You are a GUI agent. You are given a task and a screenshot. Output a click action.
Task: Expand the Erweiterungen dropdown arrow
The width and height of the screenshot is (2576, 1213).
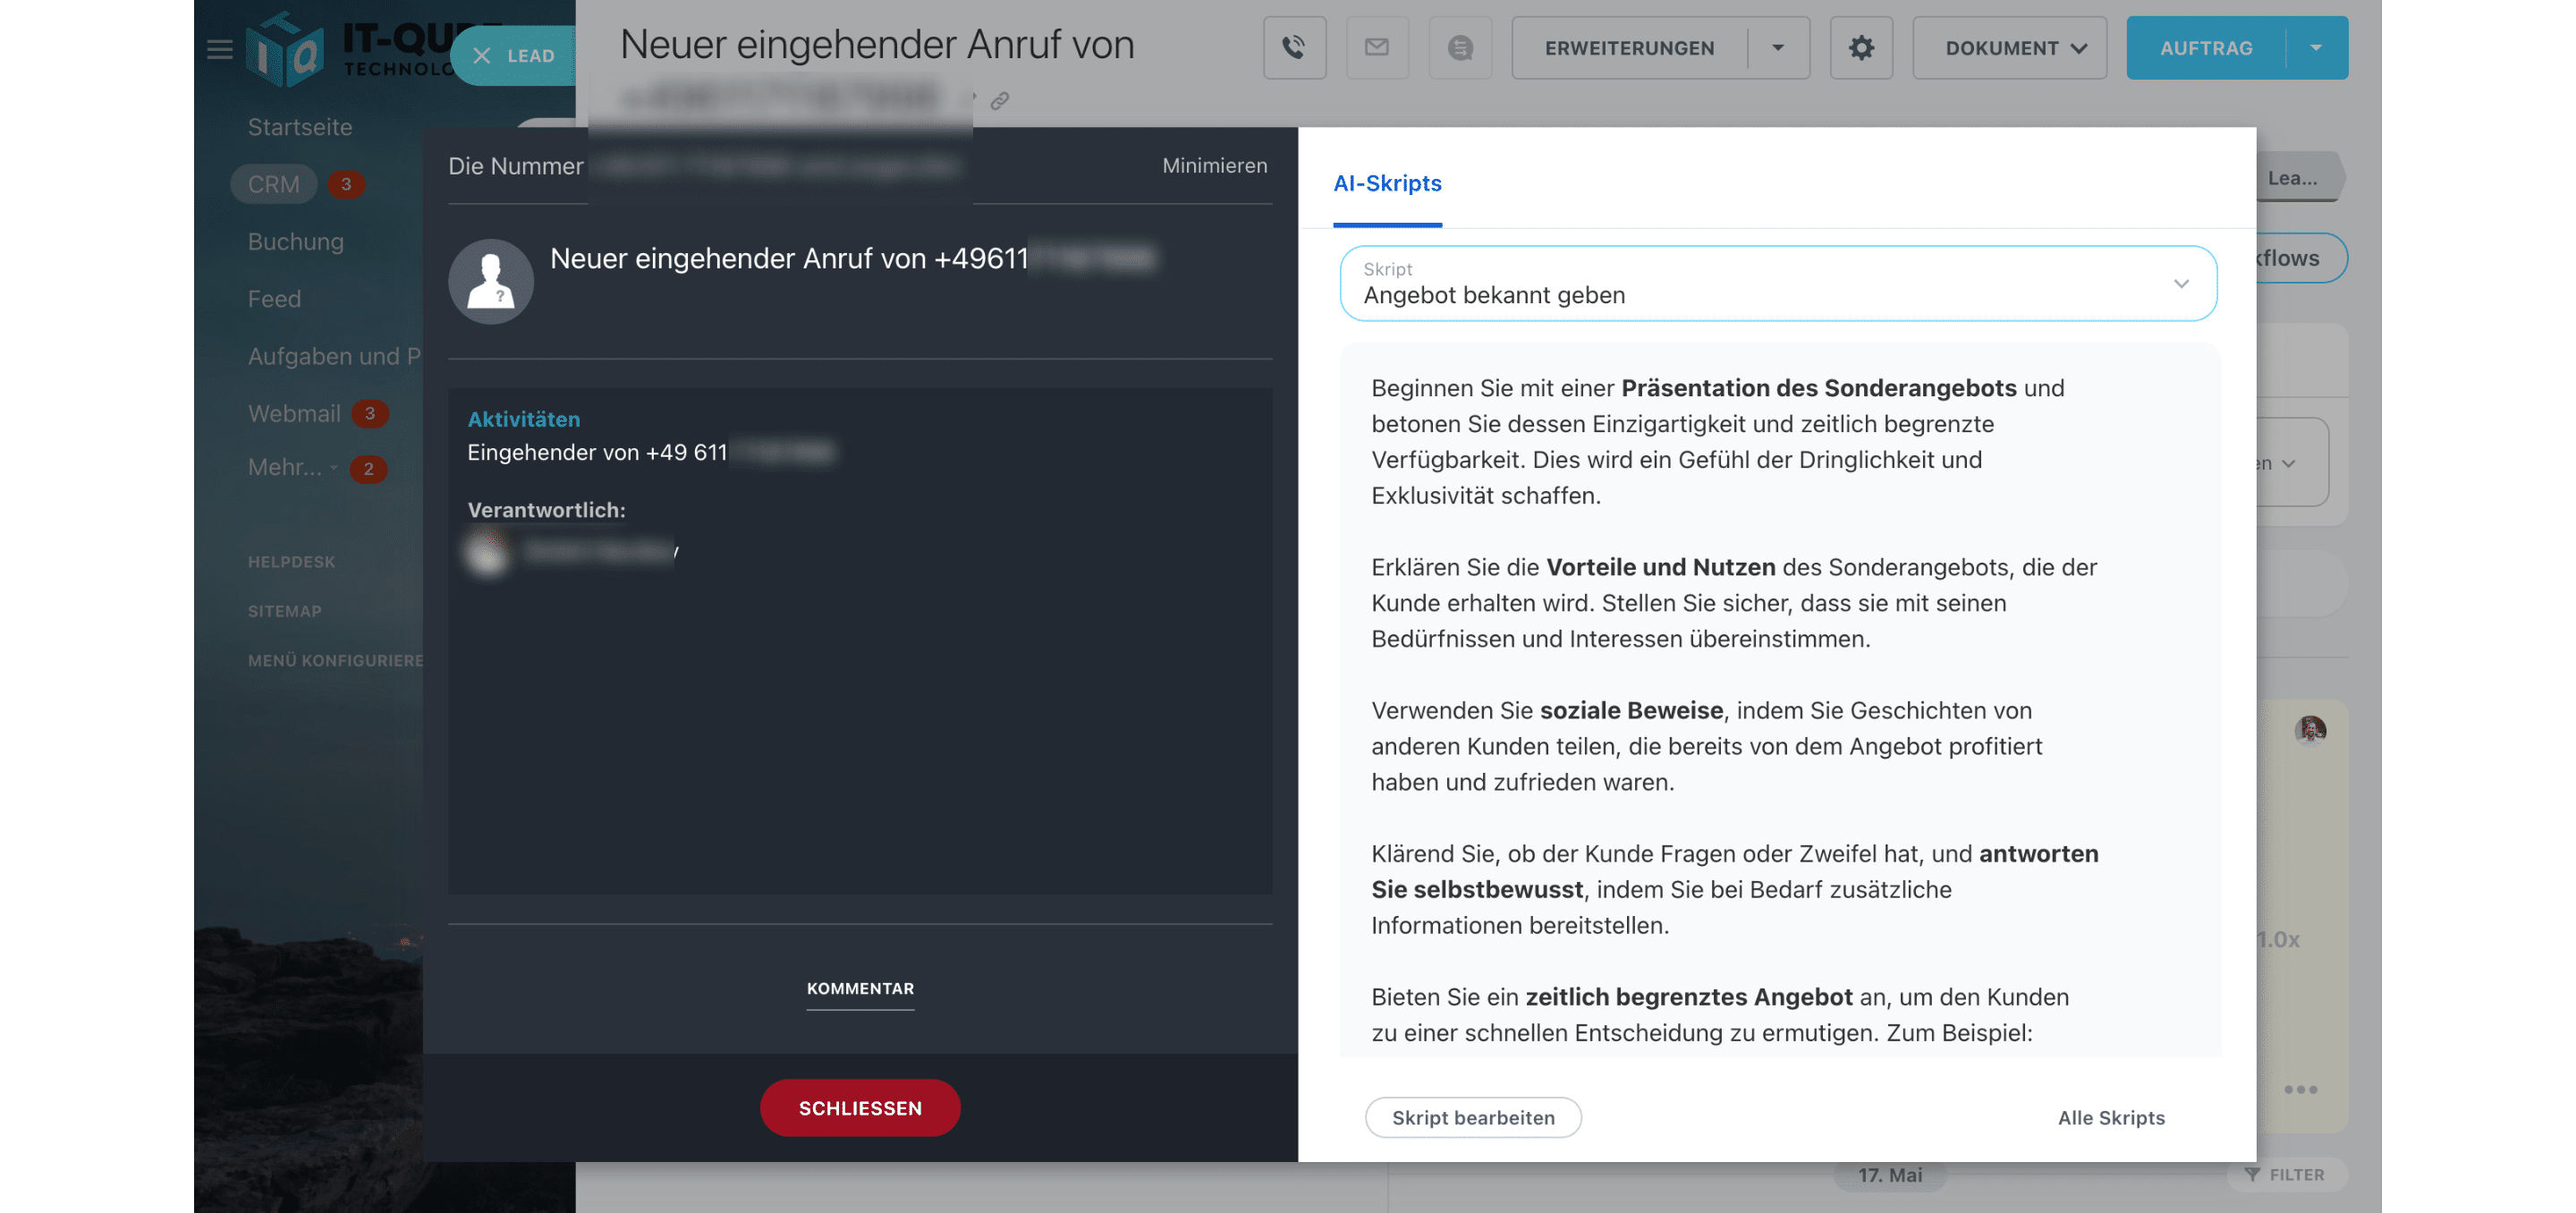pyautogui.click(x=1778, y=48)
